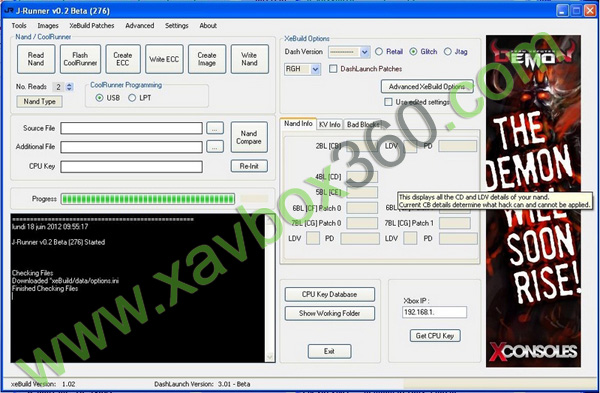Enable the DashLaunch Patches checkbox
Image resolution: width=600 pixels, height=393 pixels.
click(x=333, y=69)
